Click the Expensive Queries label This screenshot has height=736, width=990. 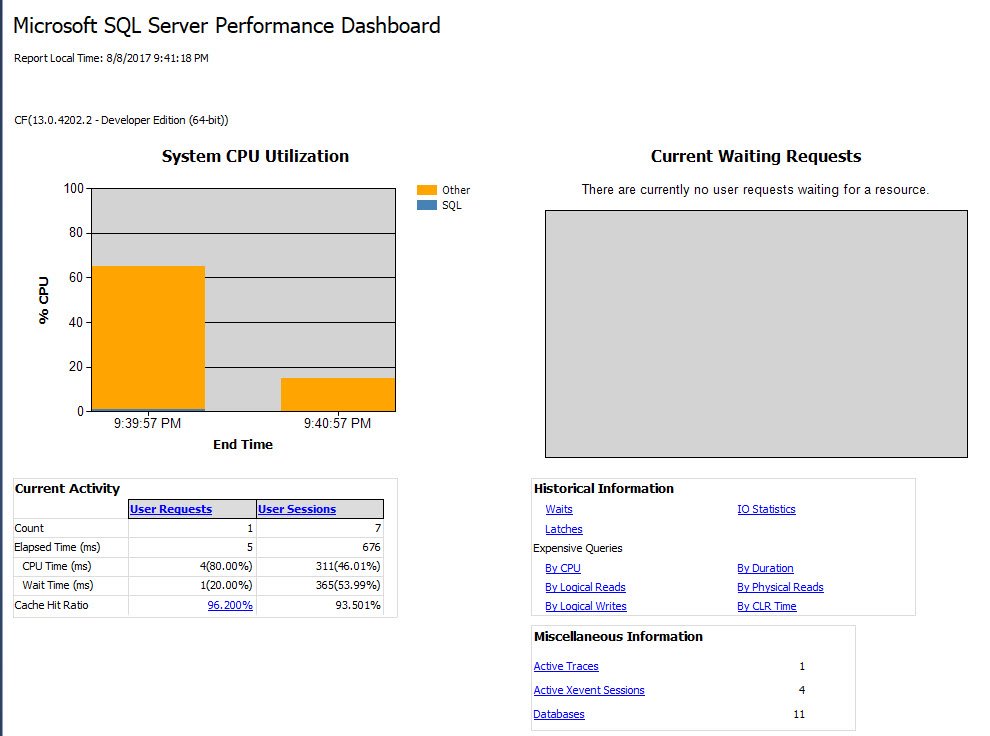pos(578,548)
